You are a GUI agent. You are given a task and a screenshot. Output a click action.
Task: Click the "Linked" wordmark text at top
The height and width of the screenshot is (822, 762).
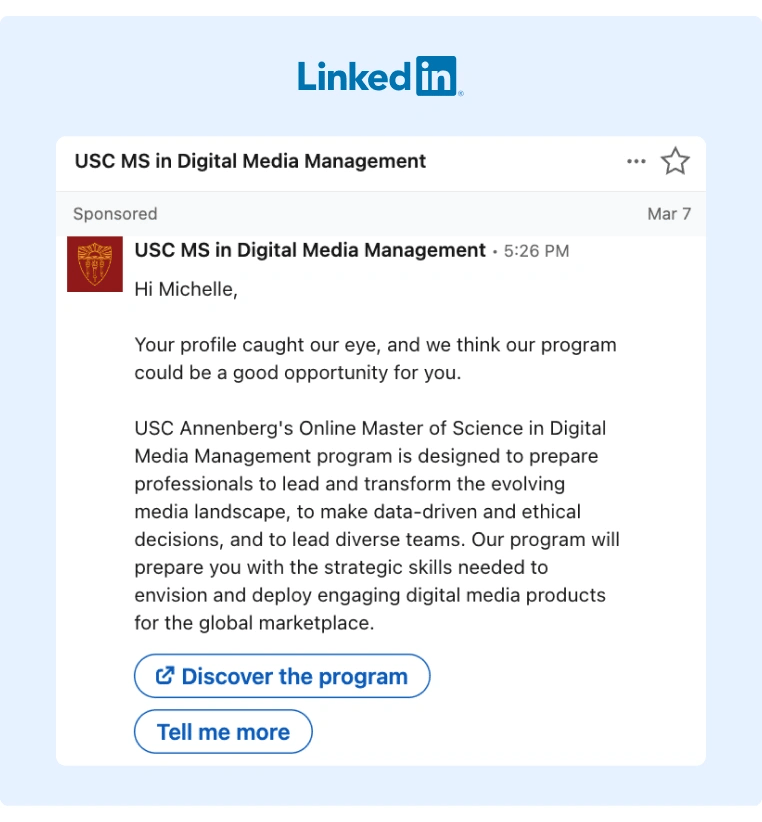354,76
